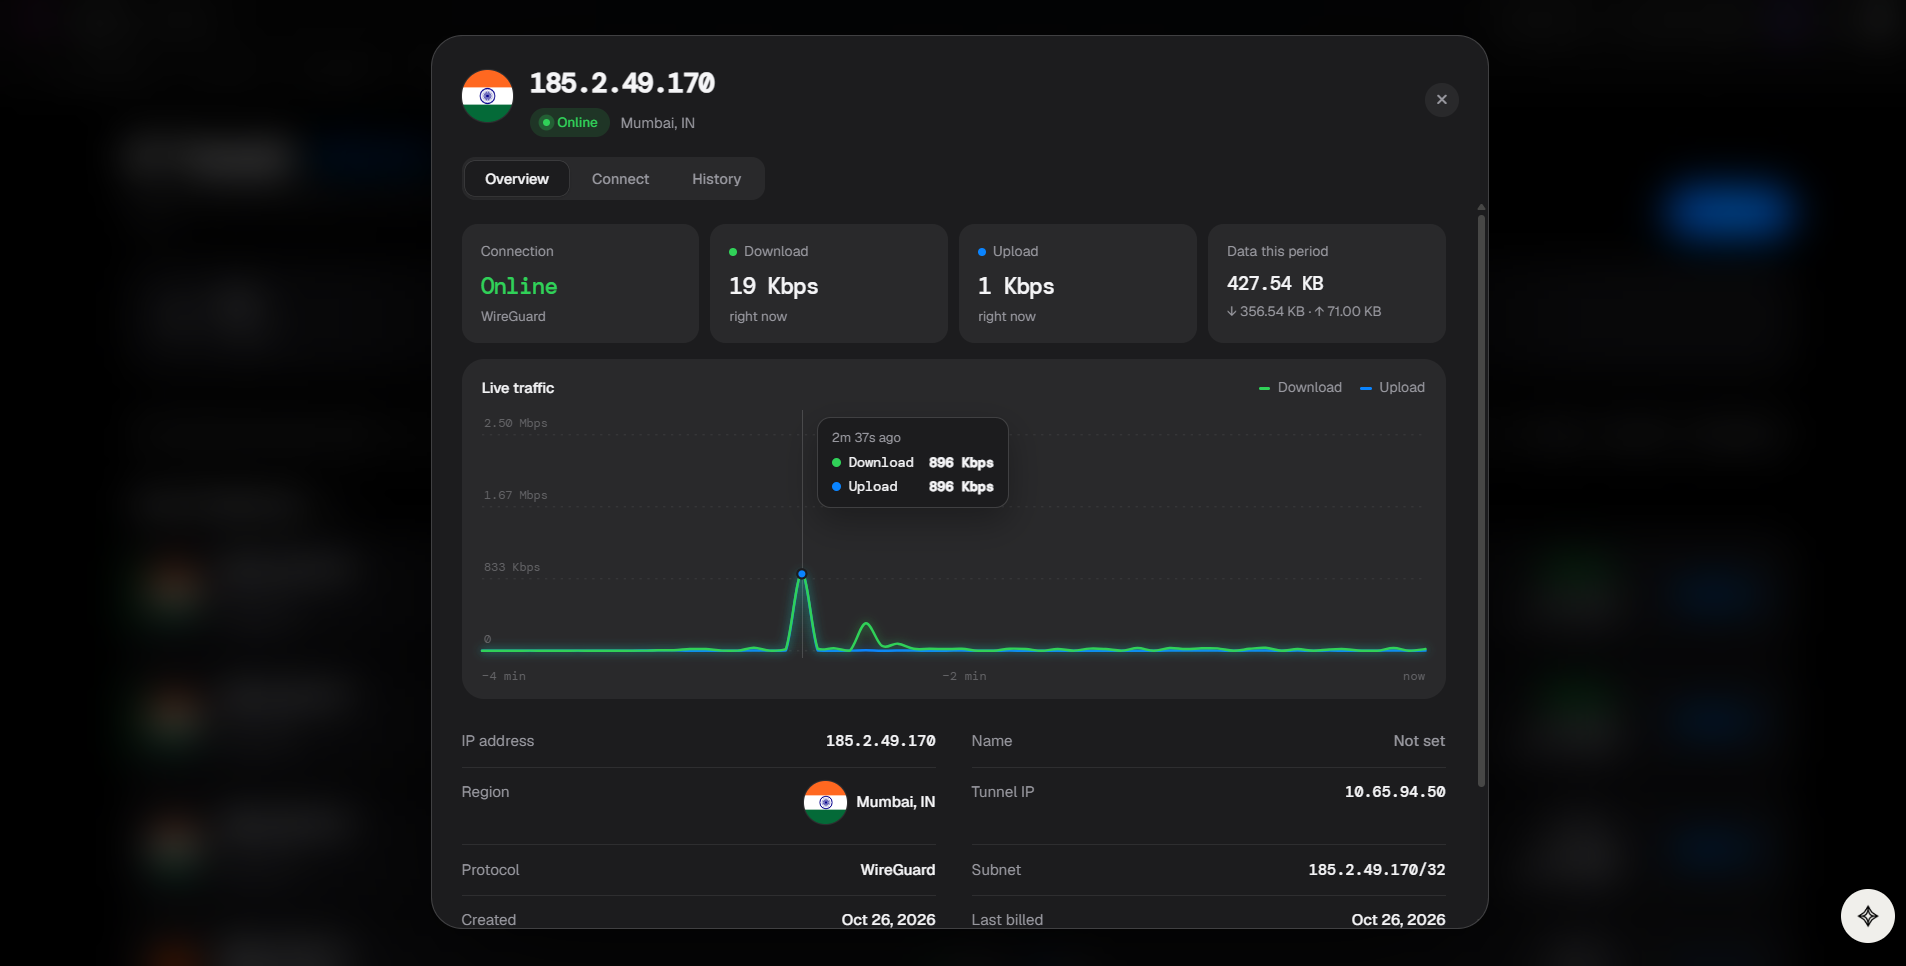Click the WireGuard label under Connection
1906x966 pixels.
[x=513, y=317]
